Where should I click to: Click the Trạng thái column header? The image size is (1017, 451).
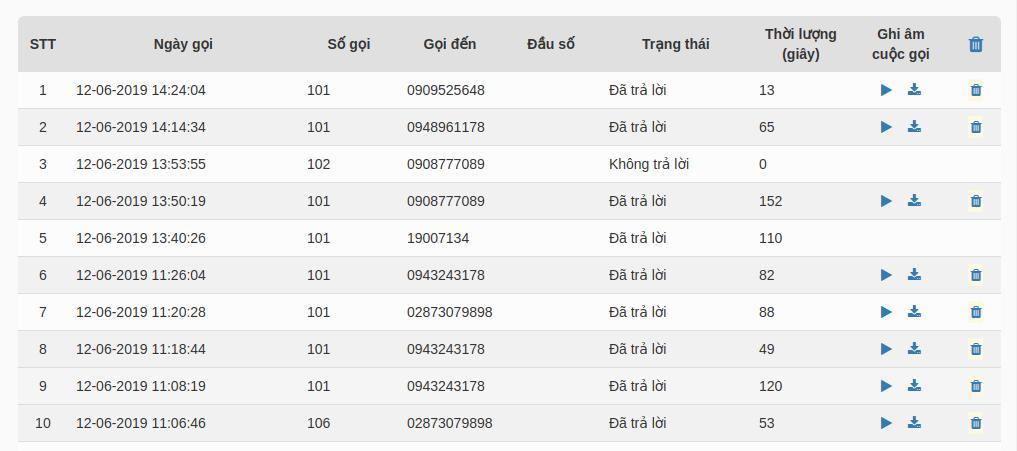pos(675,44)
